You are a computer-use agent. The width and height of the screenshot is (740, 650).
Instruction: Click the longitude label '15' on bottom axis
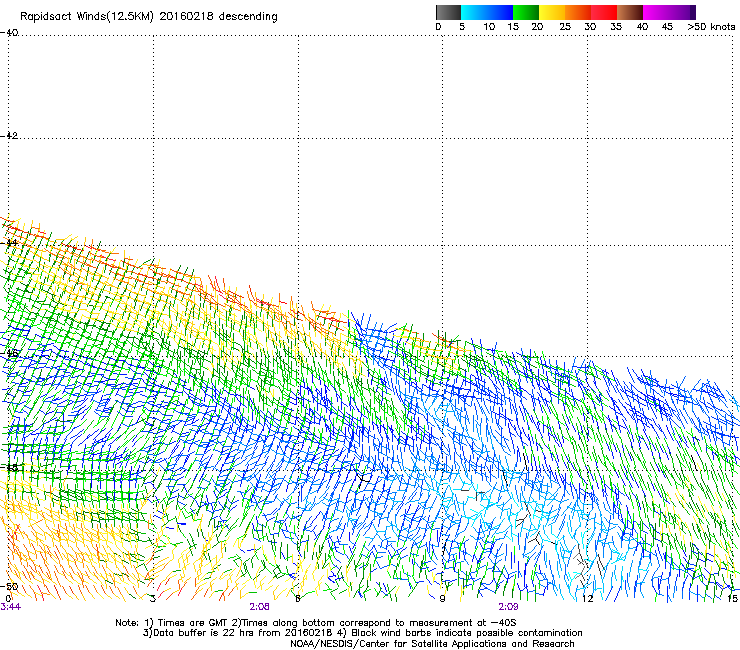pos(732,599)
